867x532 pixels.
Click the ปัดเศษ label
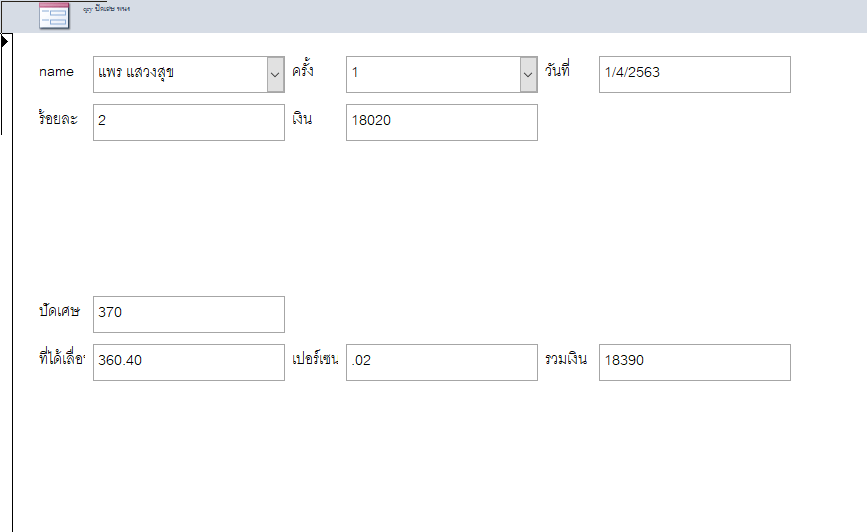[x=59, y=312]
